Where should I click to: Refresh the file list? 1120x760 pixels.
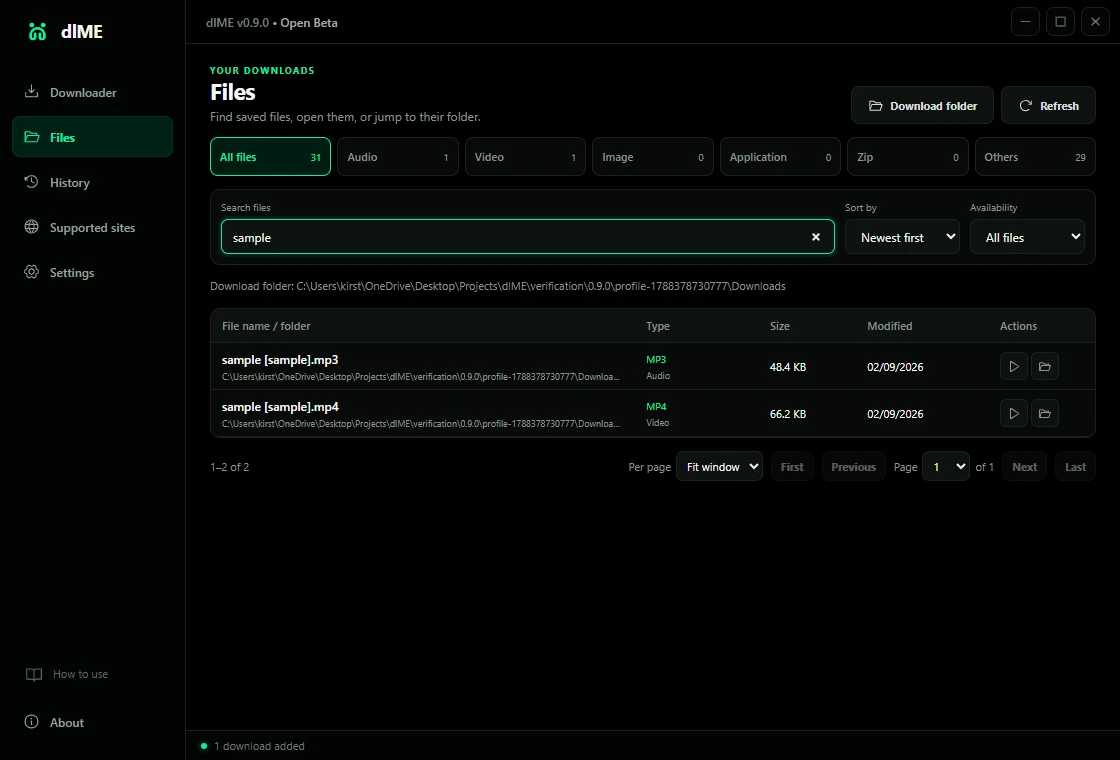tap(1048, 106)
